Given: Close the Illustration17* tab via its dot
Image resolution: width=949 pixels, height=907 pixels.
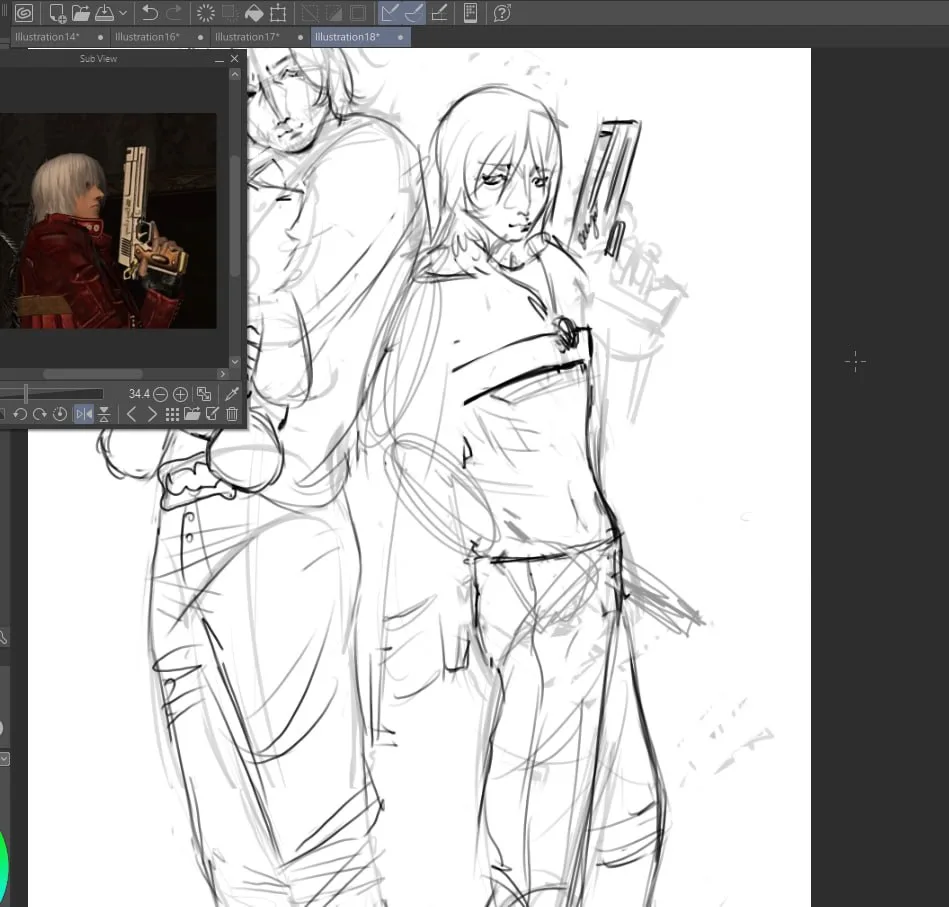Looking at the screenshot, I should (300, 38).
